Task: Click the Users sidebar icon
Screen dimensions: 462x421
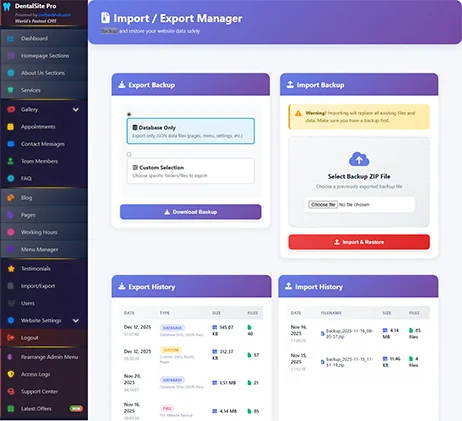Action: pyautogui.click(x=11, y=303)
